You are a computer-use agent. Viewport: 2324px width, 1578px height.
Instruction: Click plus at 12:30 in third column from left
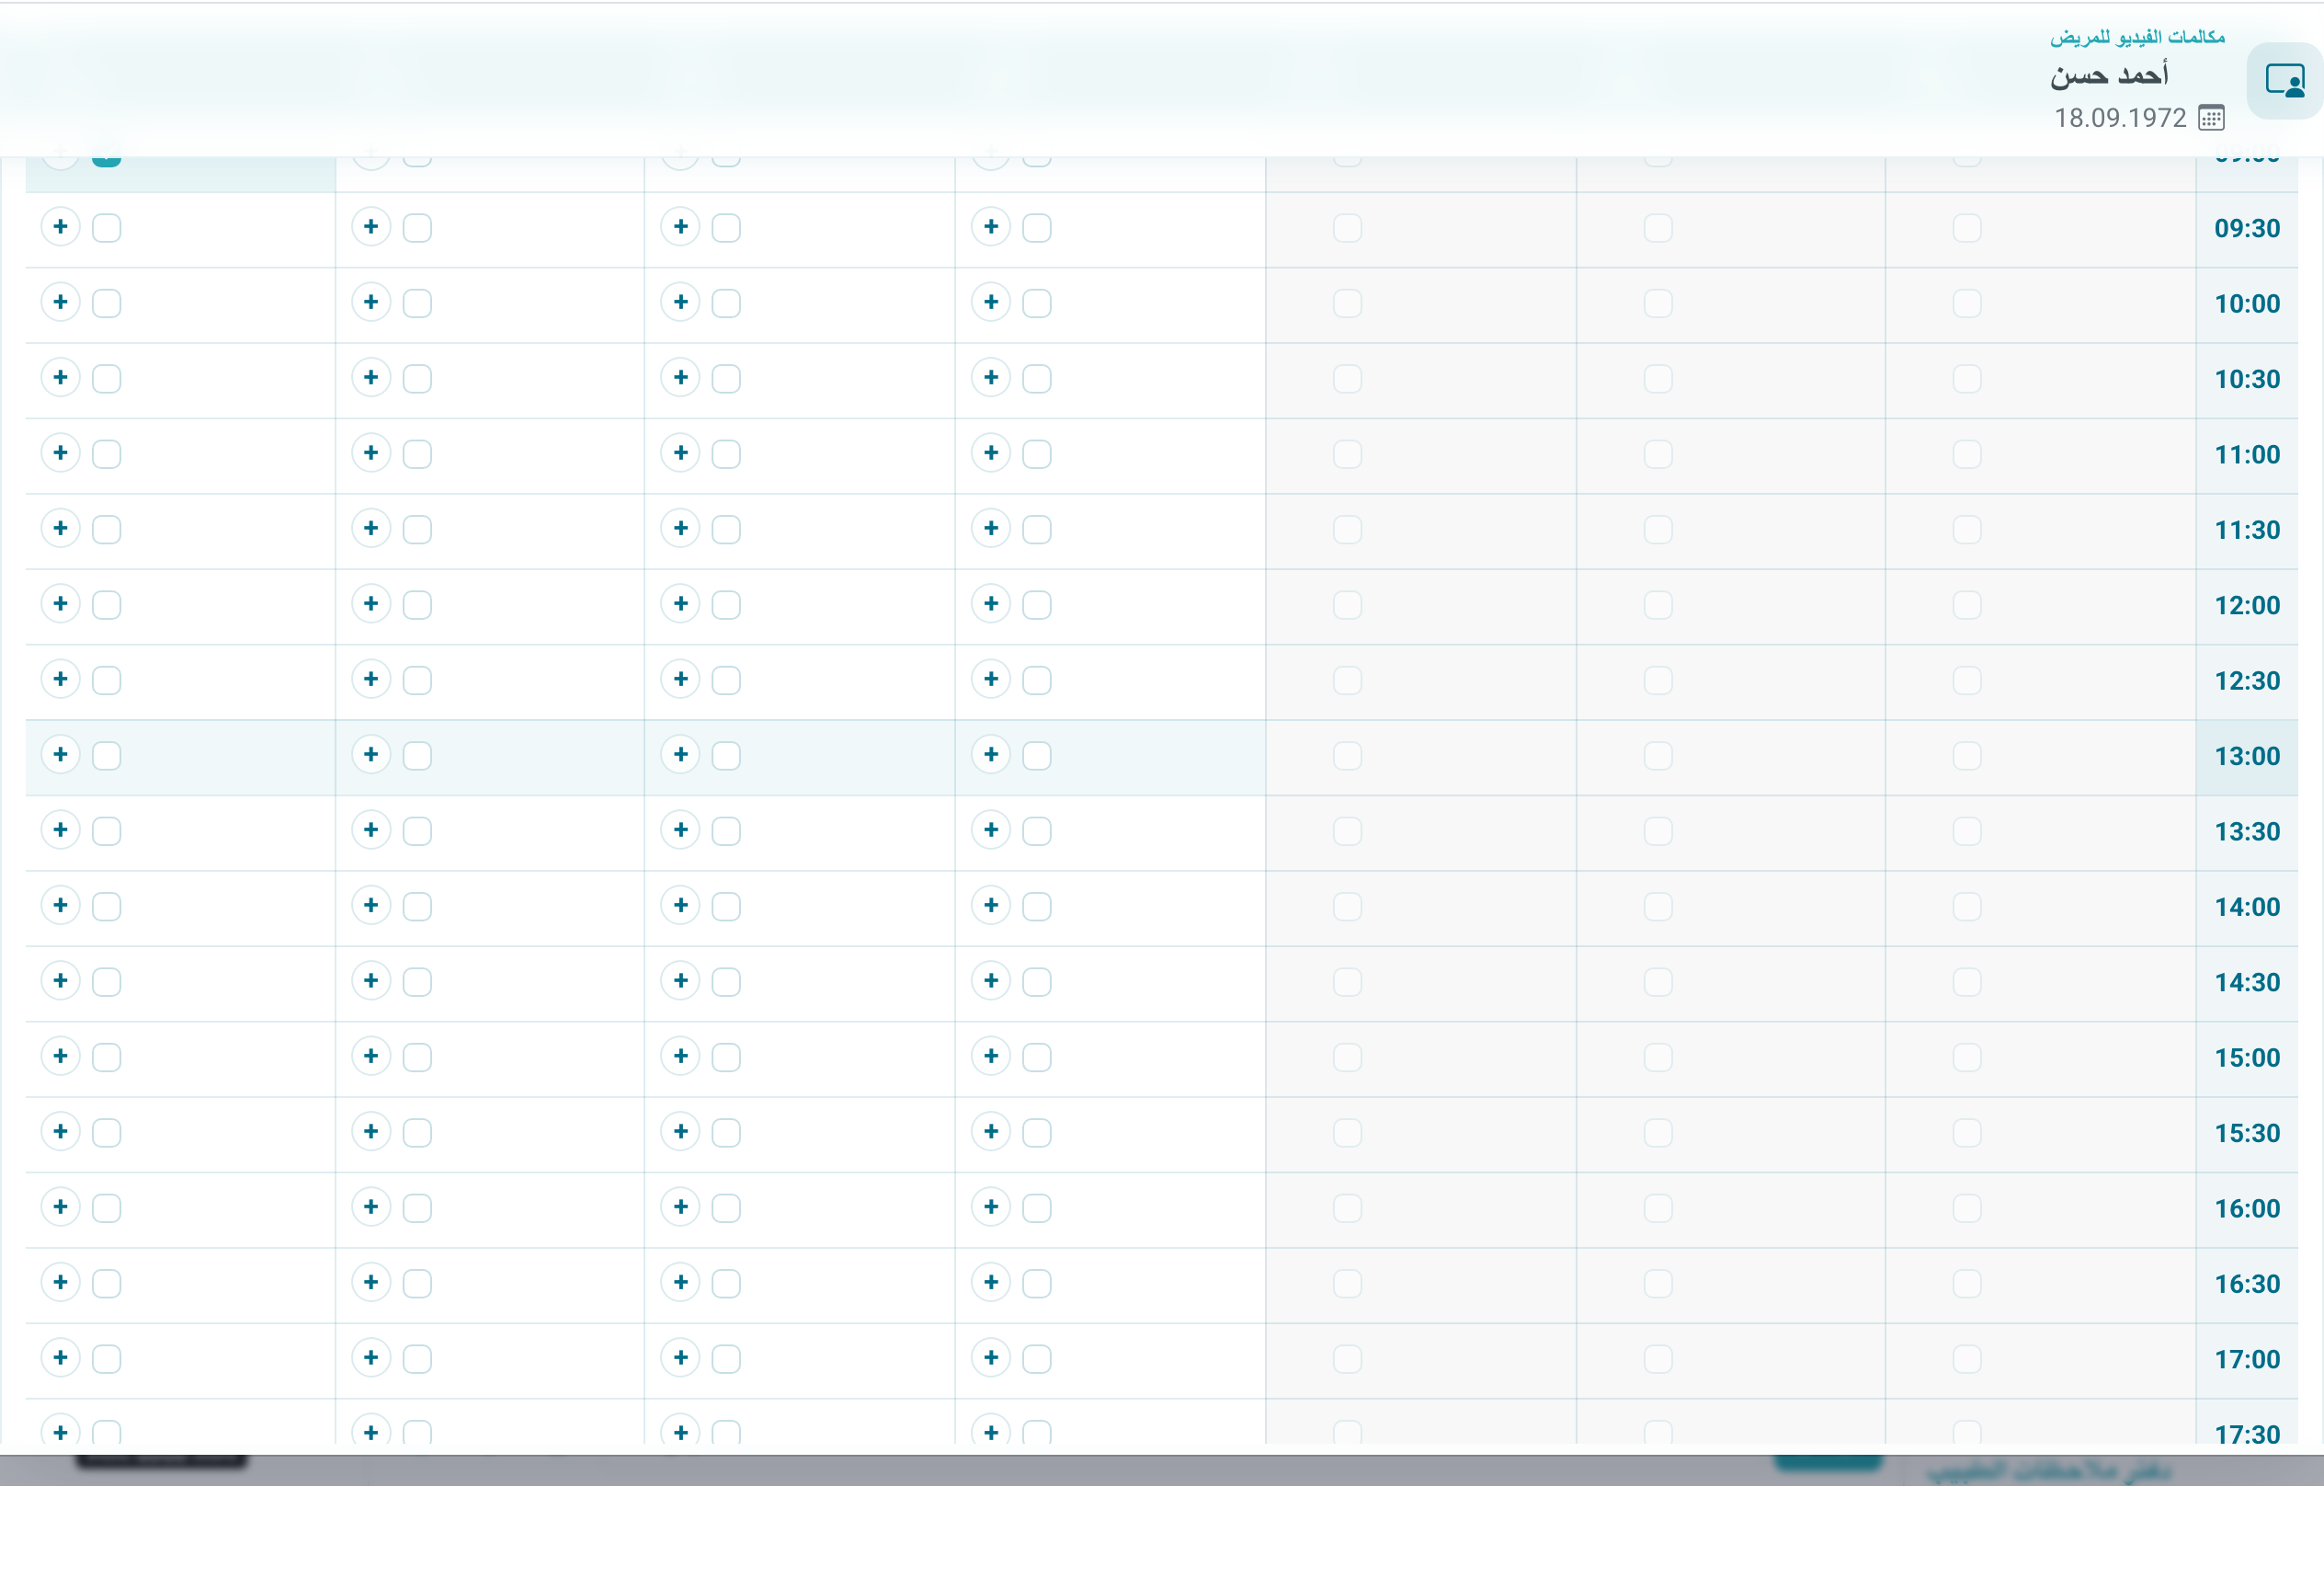(x=681, y=679)
